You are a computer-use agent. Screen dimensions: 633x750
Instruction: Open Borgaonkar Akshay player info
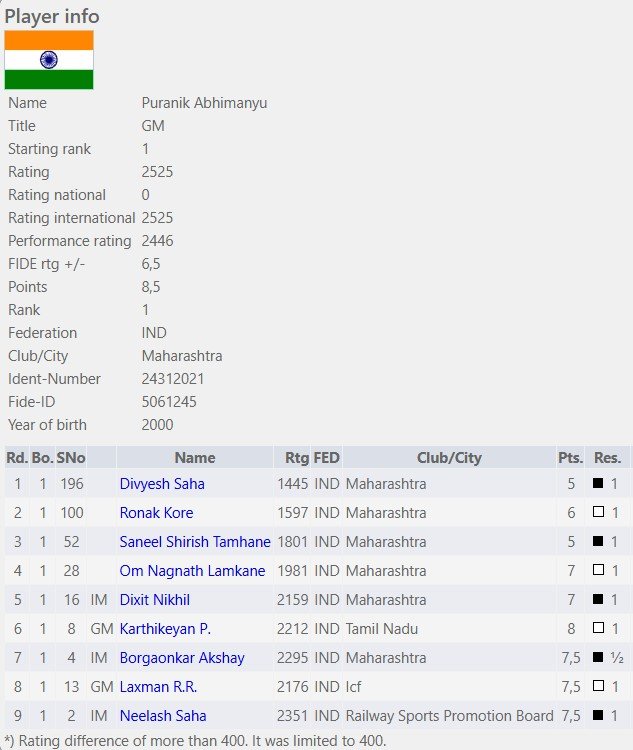click(x=182, y=658)
